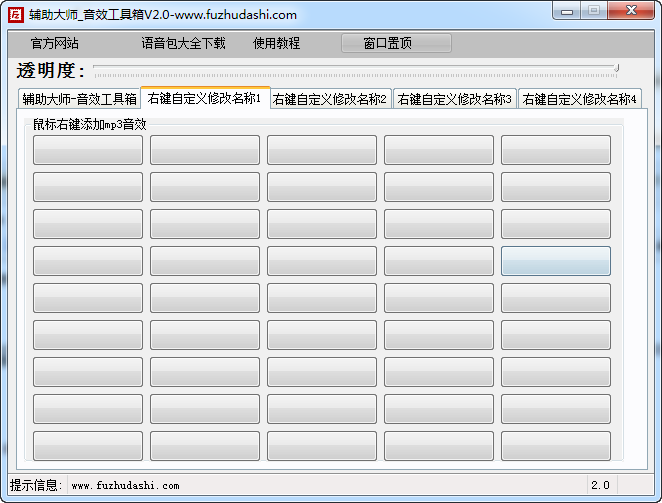This screenshot has width=662, height=503.
Task: Click the red app icon in title bar
Action: point(16,15)
